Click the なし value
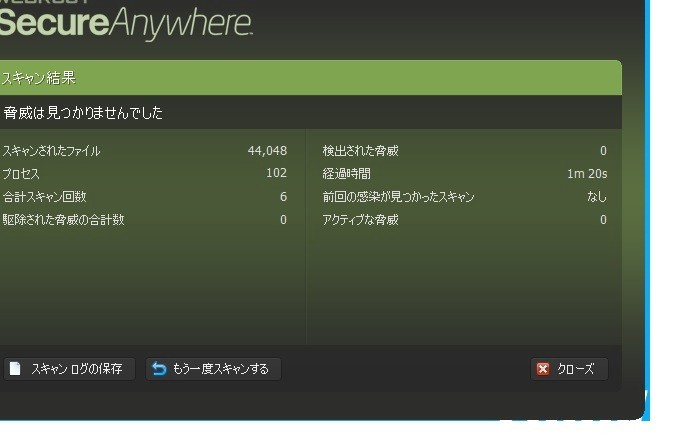 click(597, 196)
